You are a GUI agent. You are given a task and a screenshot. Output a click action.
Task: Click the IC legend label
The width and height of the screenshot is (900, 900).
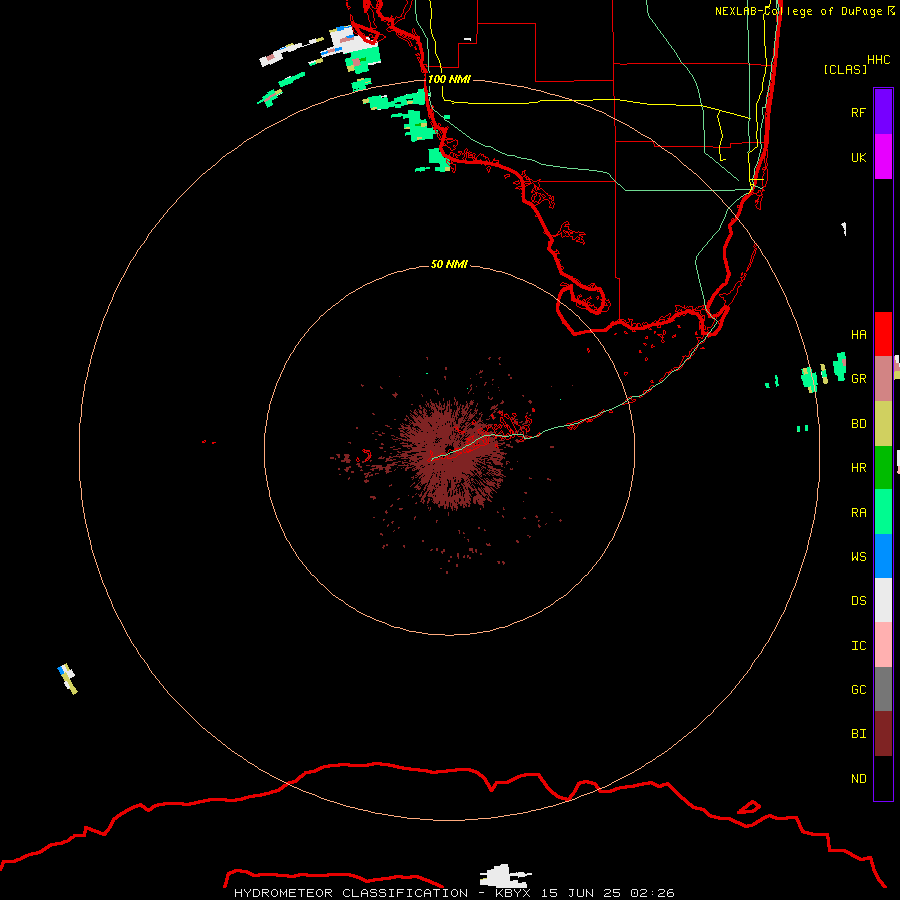tap(858, 646)
